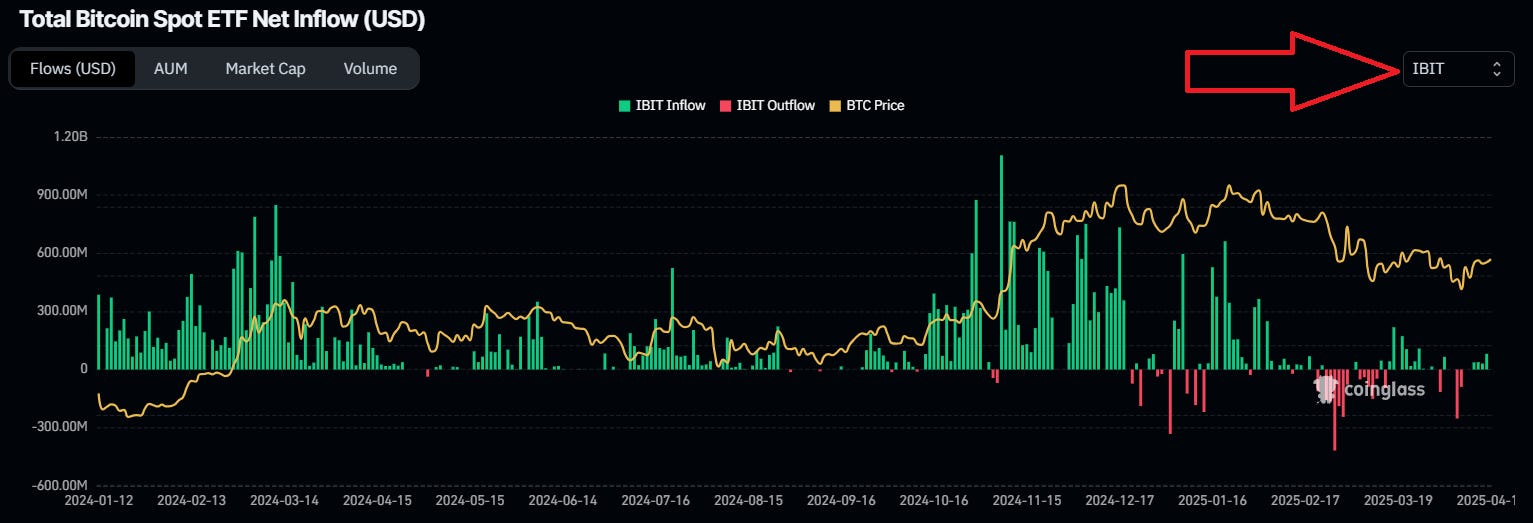Click the 2024-02-13 date label
The image size is (1533, 523).
pyautogui.click(x=192, y=499)
